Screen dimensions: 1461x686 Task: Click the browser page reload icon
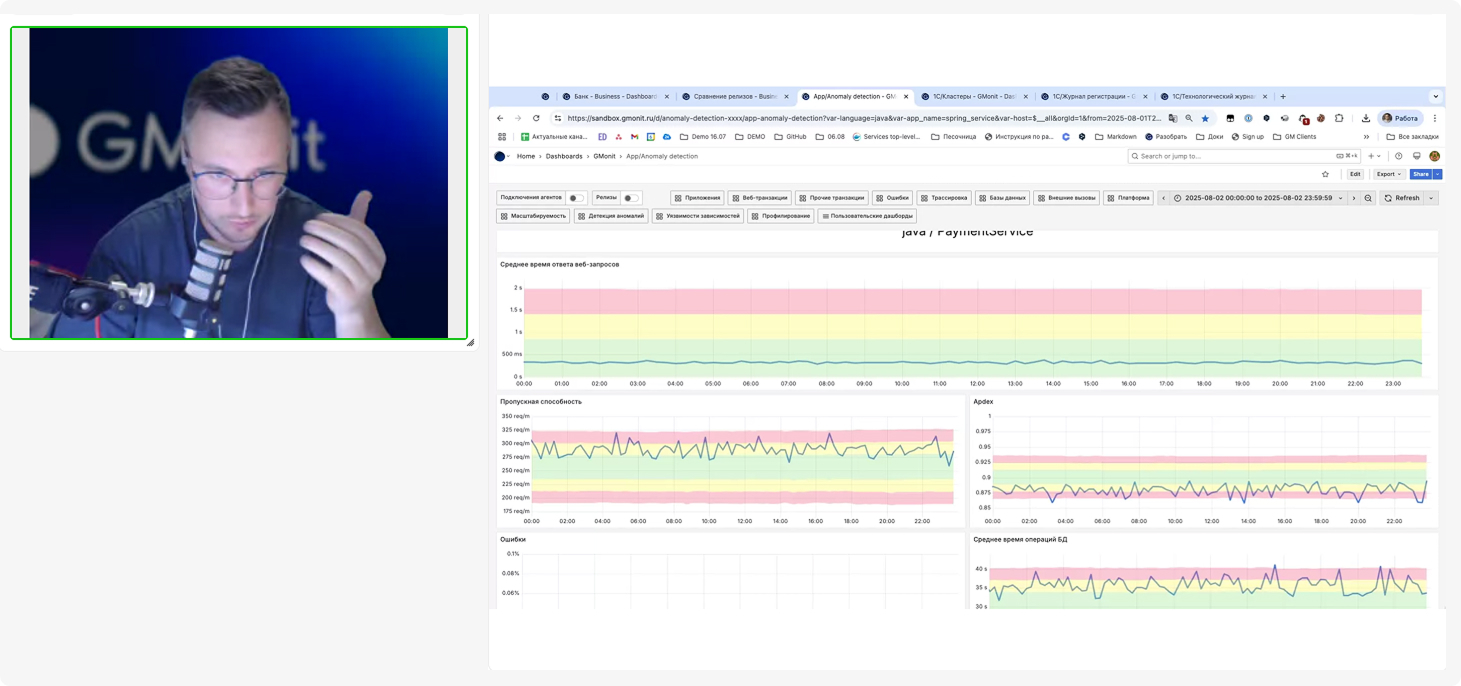coord(536,118)
